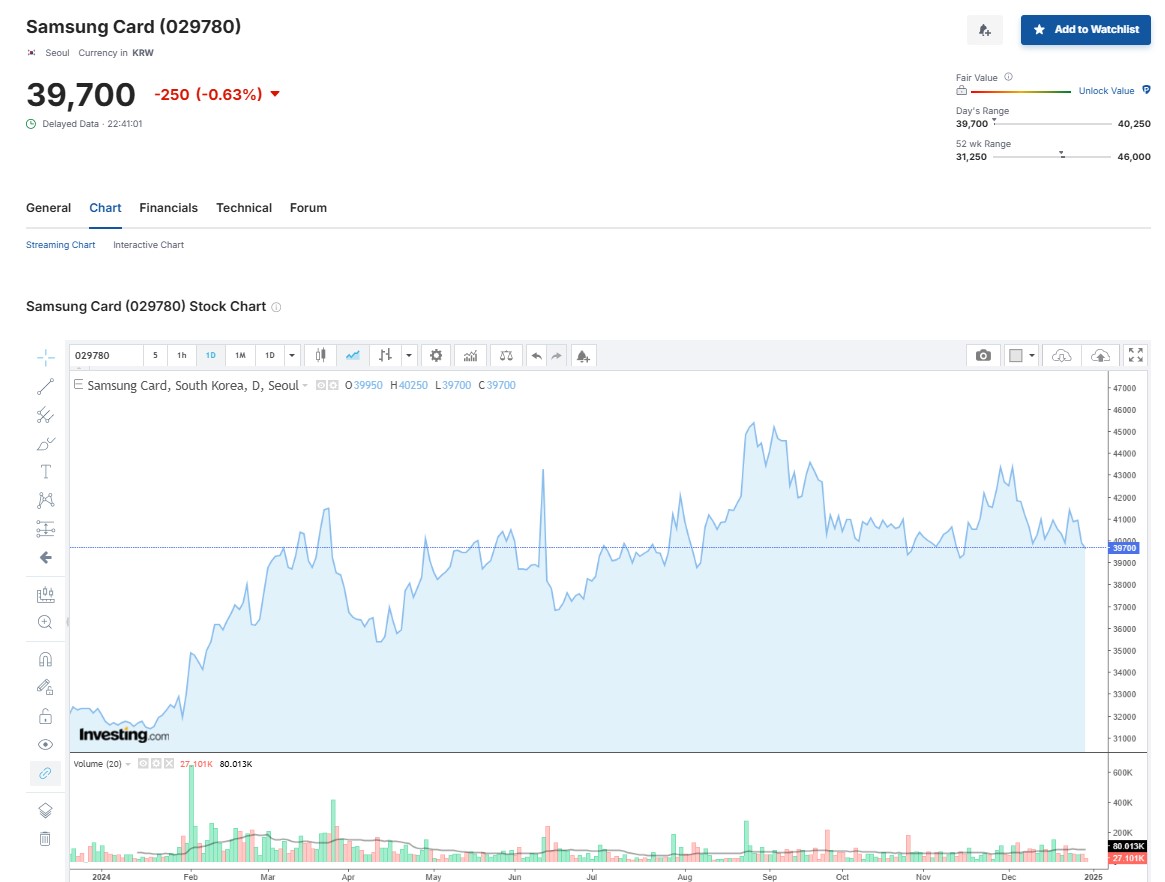The image size is (1165, 882).
Task: Select the brush drawing tool
Action: click(x=45, y=444)
